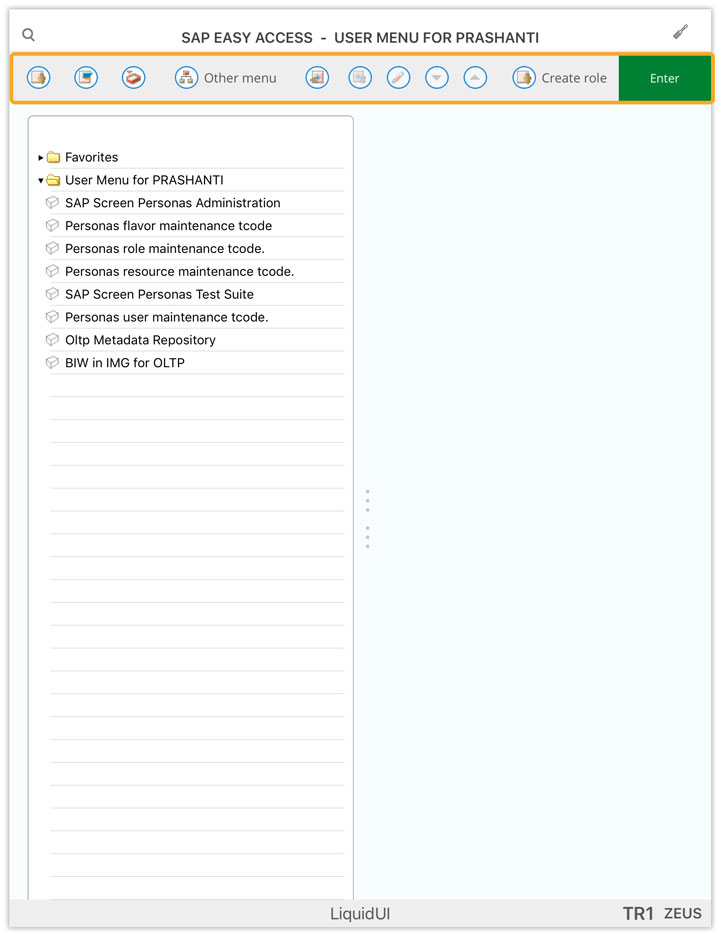Open SAP Screen Personas Administration item
The image size is (720, 936).
(x=173, y=203)
